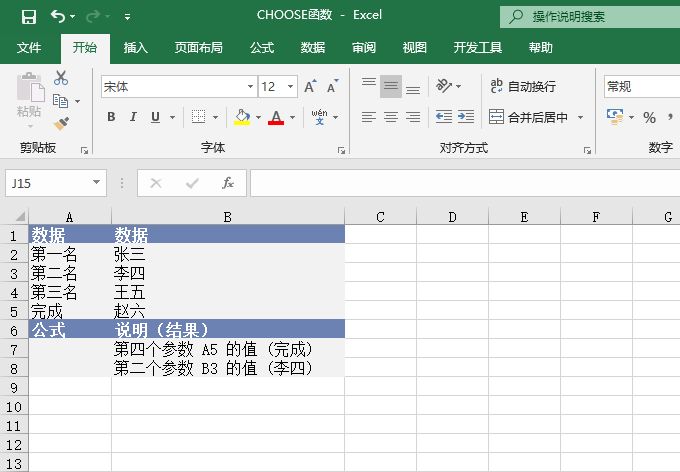Open the font name dropdown 宋体
Screen dimensions: 680x472
pyautogui.click(x=250, y=87)
